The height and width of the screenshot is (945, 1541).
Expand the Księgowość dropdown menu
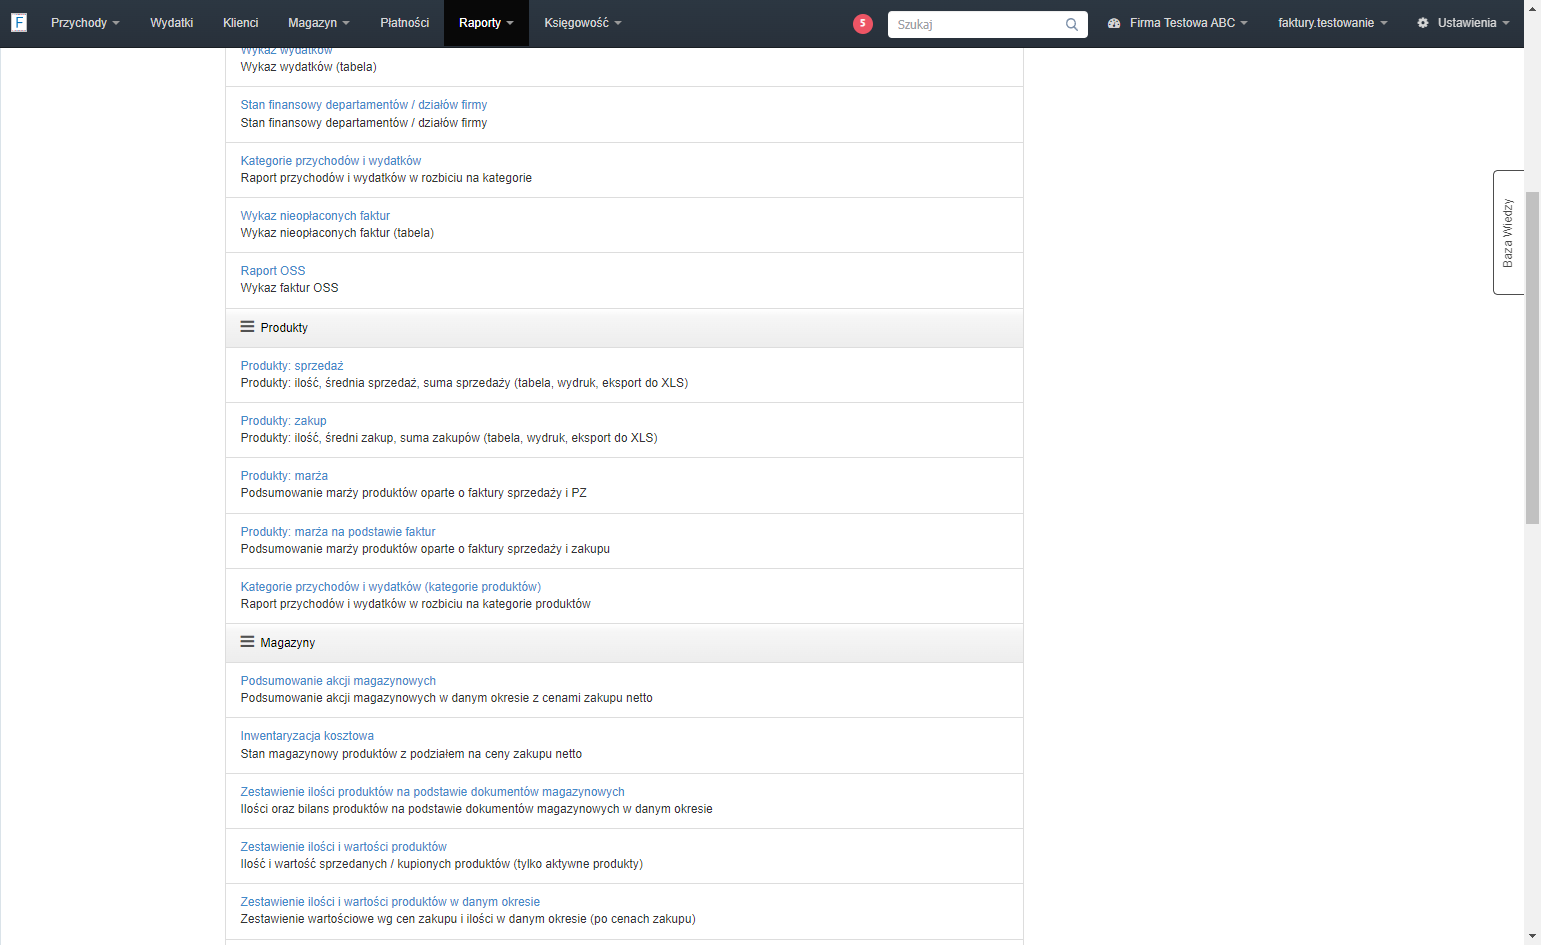[583, 23]
